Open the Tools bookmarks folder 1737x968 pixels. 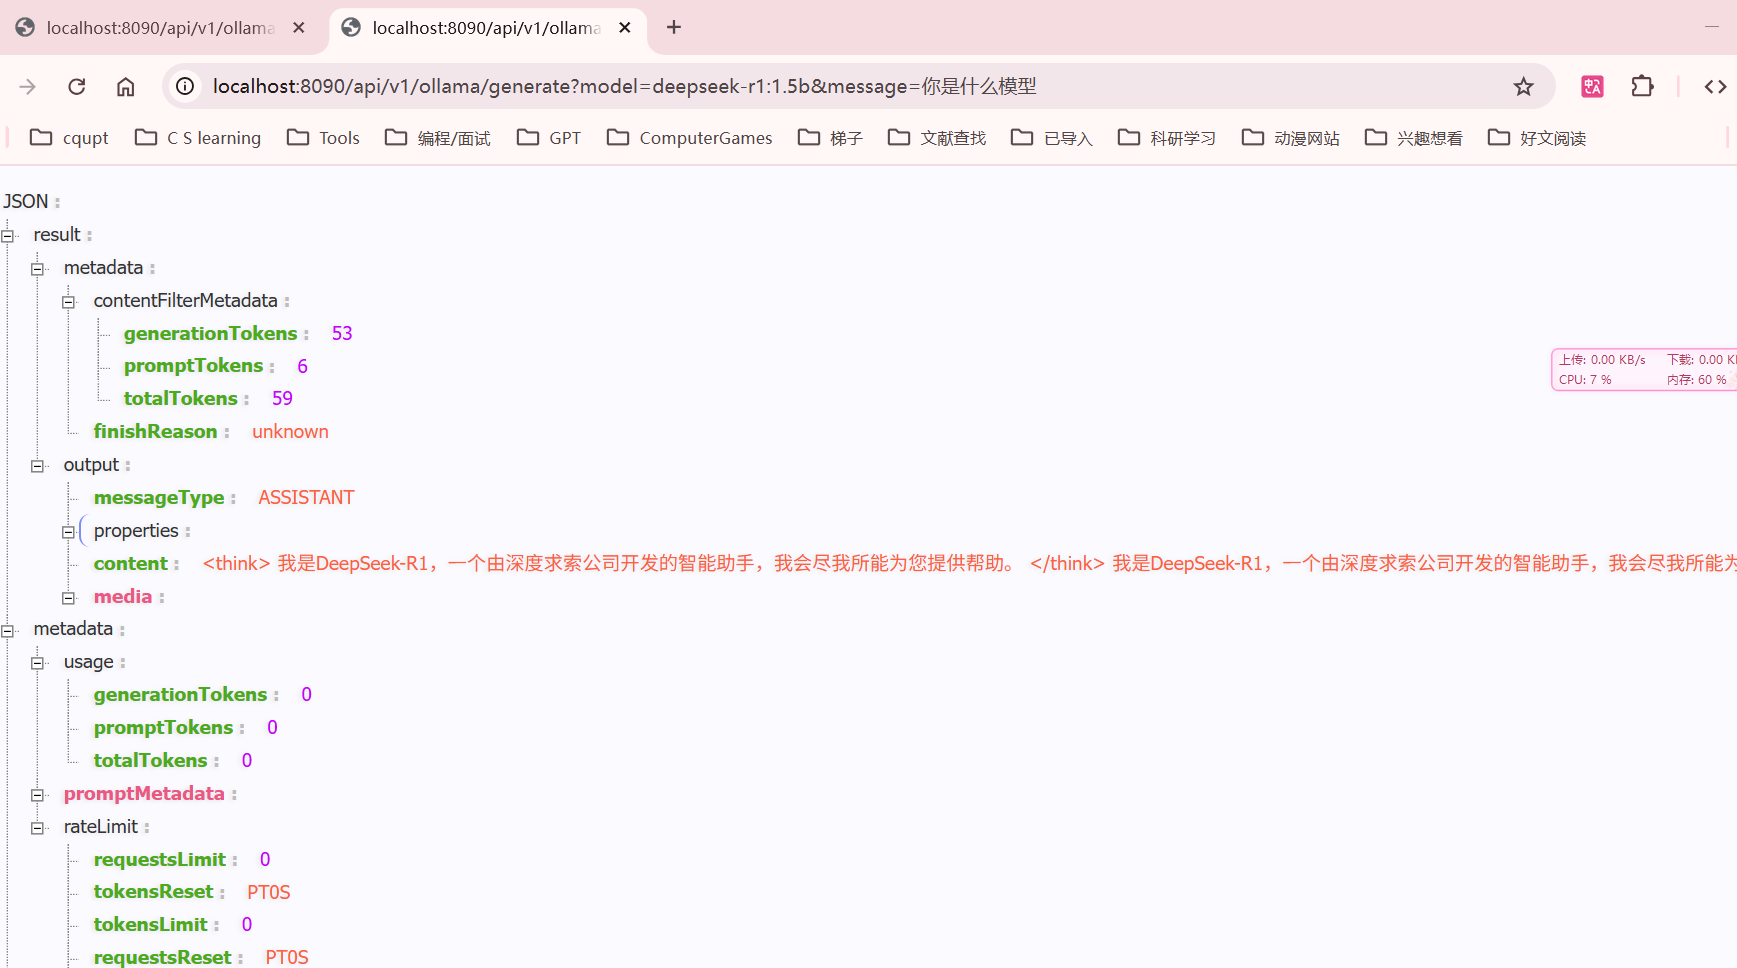click(x=323, y=138)
